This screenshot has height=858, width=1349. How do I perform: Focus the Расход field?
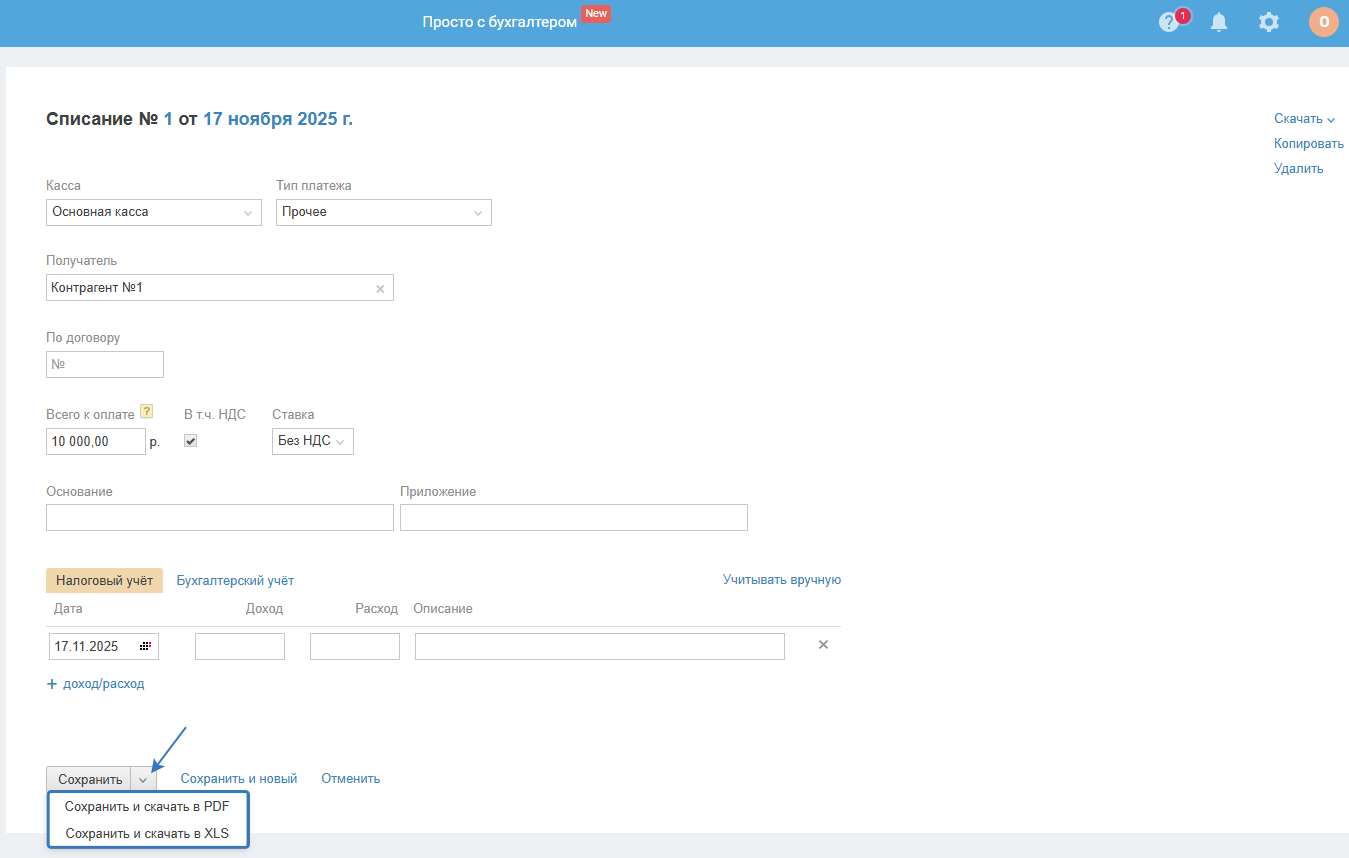(x=355, y=646)
